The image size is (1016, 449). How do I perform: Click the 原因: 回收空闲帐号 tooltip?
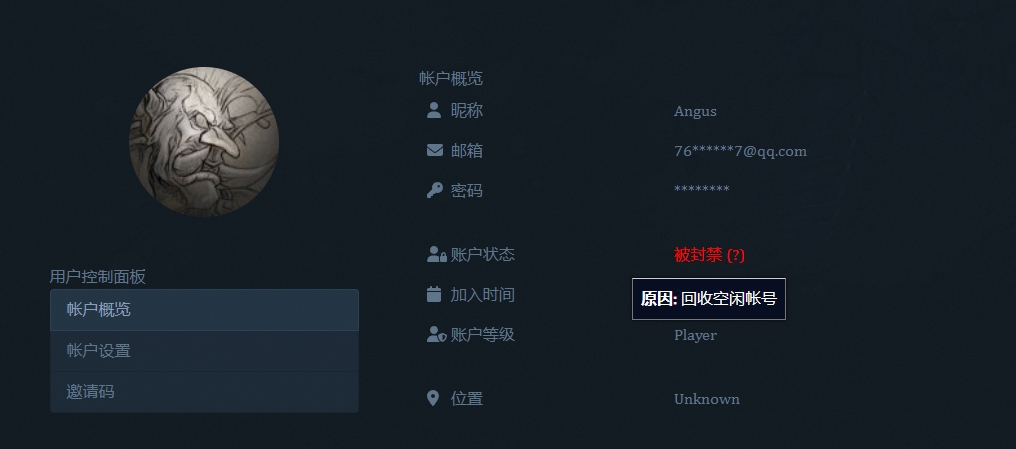click(709, 299)
